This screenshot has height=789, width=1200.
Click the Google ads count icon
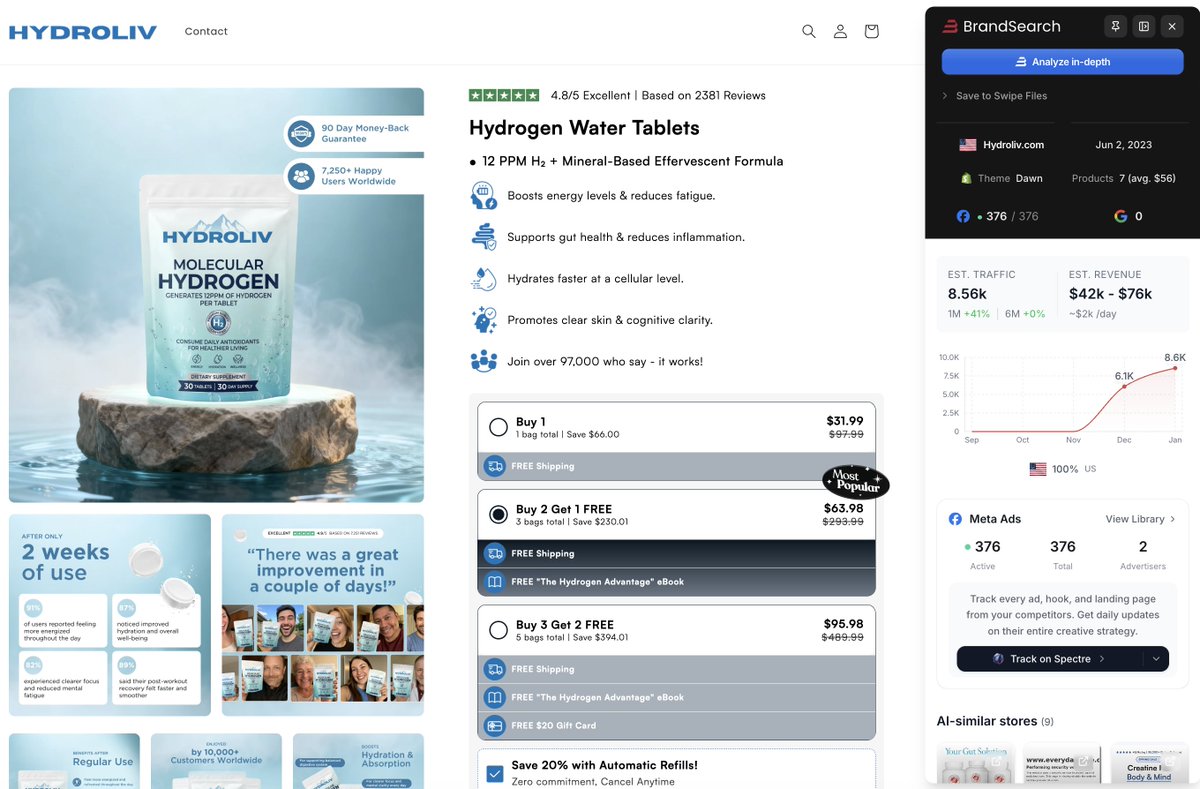click(1121, 216)
